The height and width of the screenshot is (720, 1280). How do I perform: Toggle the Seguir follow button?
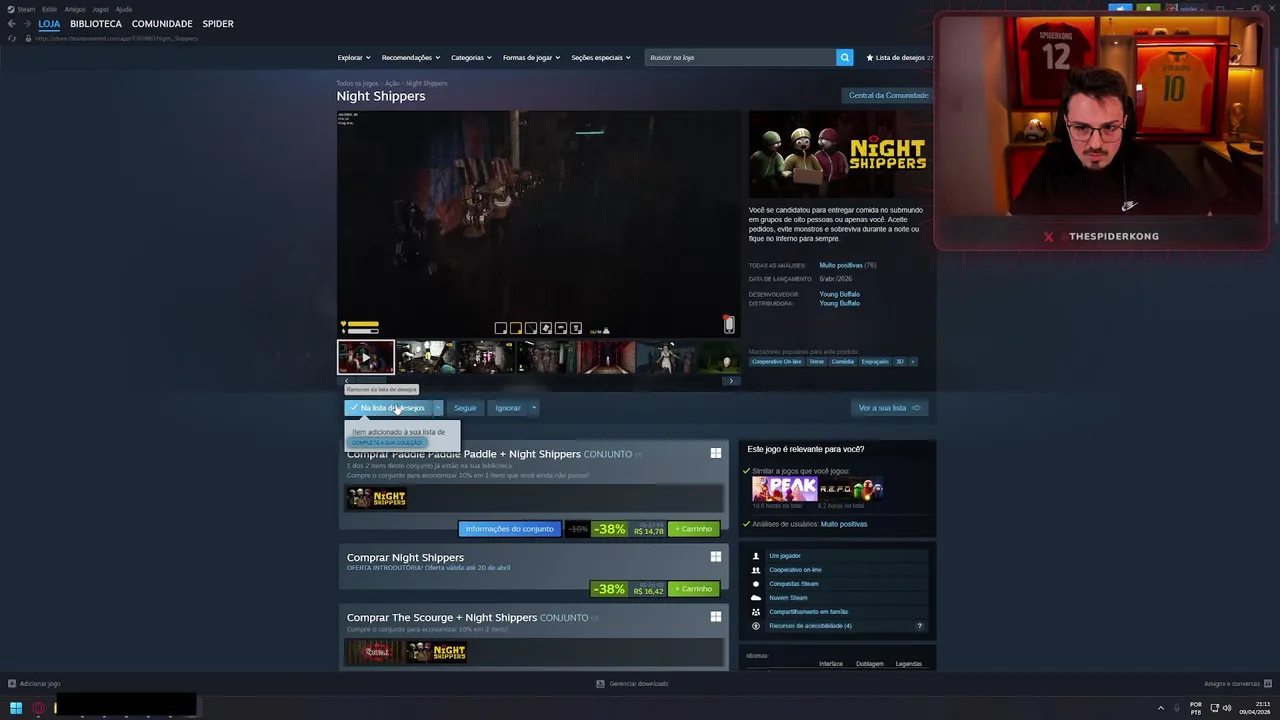[465, 407]
